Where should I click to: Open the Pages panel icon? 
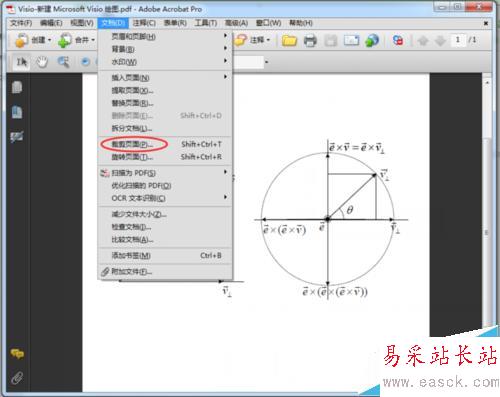coord(17,87)
